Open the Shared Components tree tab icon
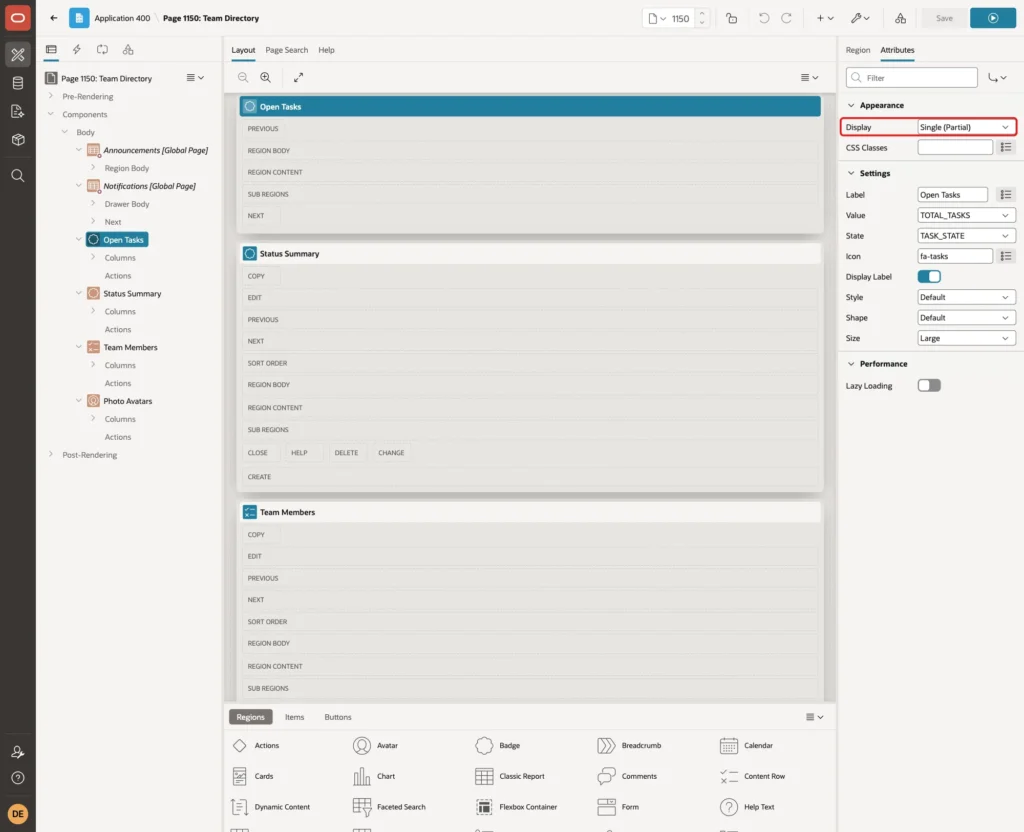Viewport: 1024px width, 832px height. [128, 50]
